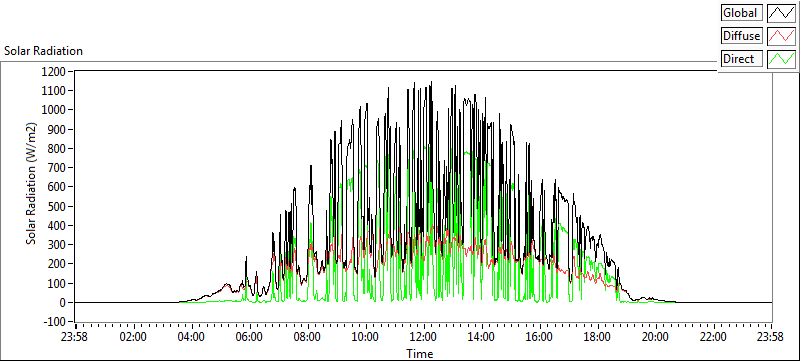Image resolution: width=800 pixels, height=361 pixels.
Task: Select the Diffuse legend label
Action: coord(742,36)
